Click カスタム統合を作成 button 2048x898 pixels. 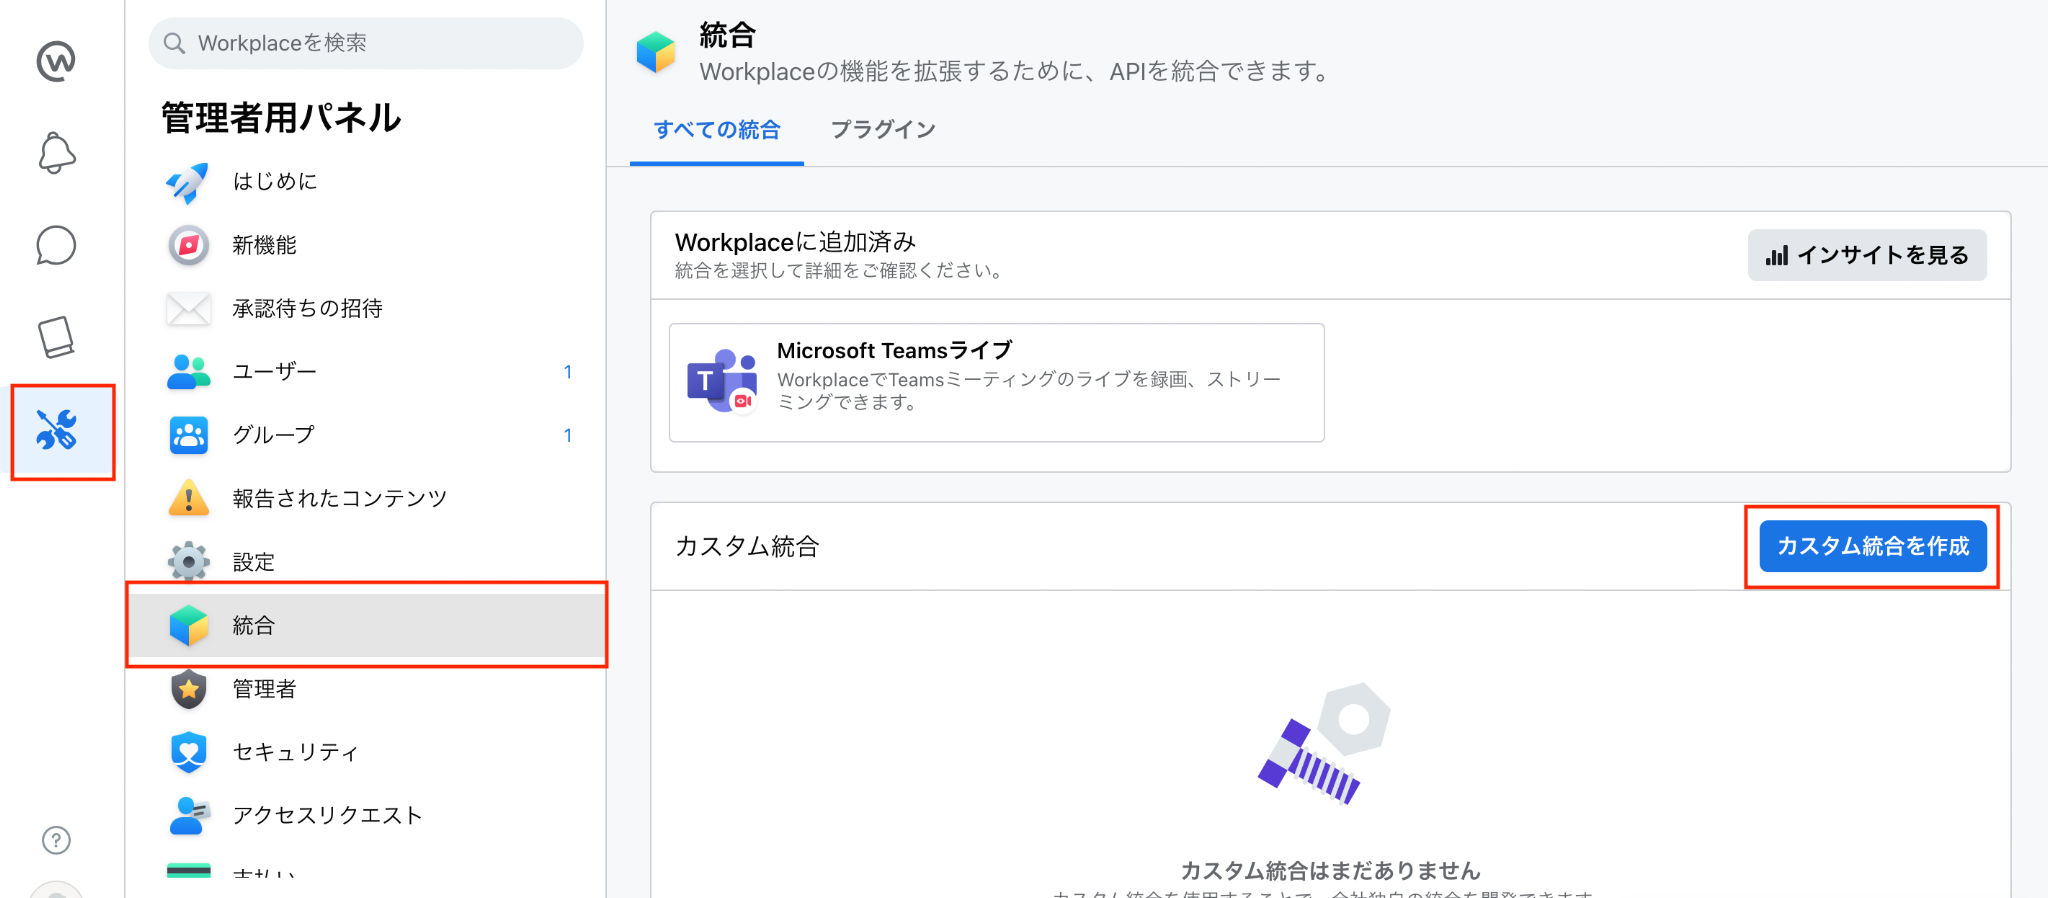(x=1873, y=546)
